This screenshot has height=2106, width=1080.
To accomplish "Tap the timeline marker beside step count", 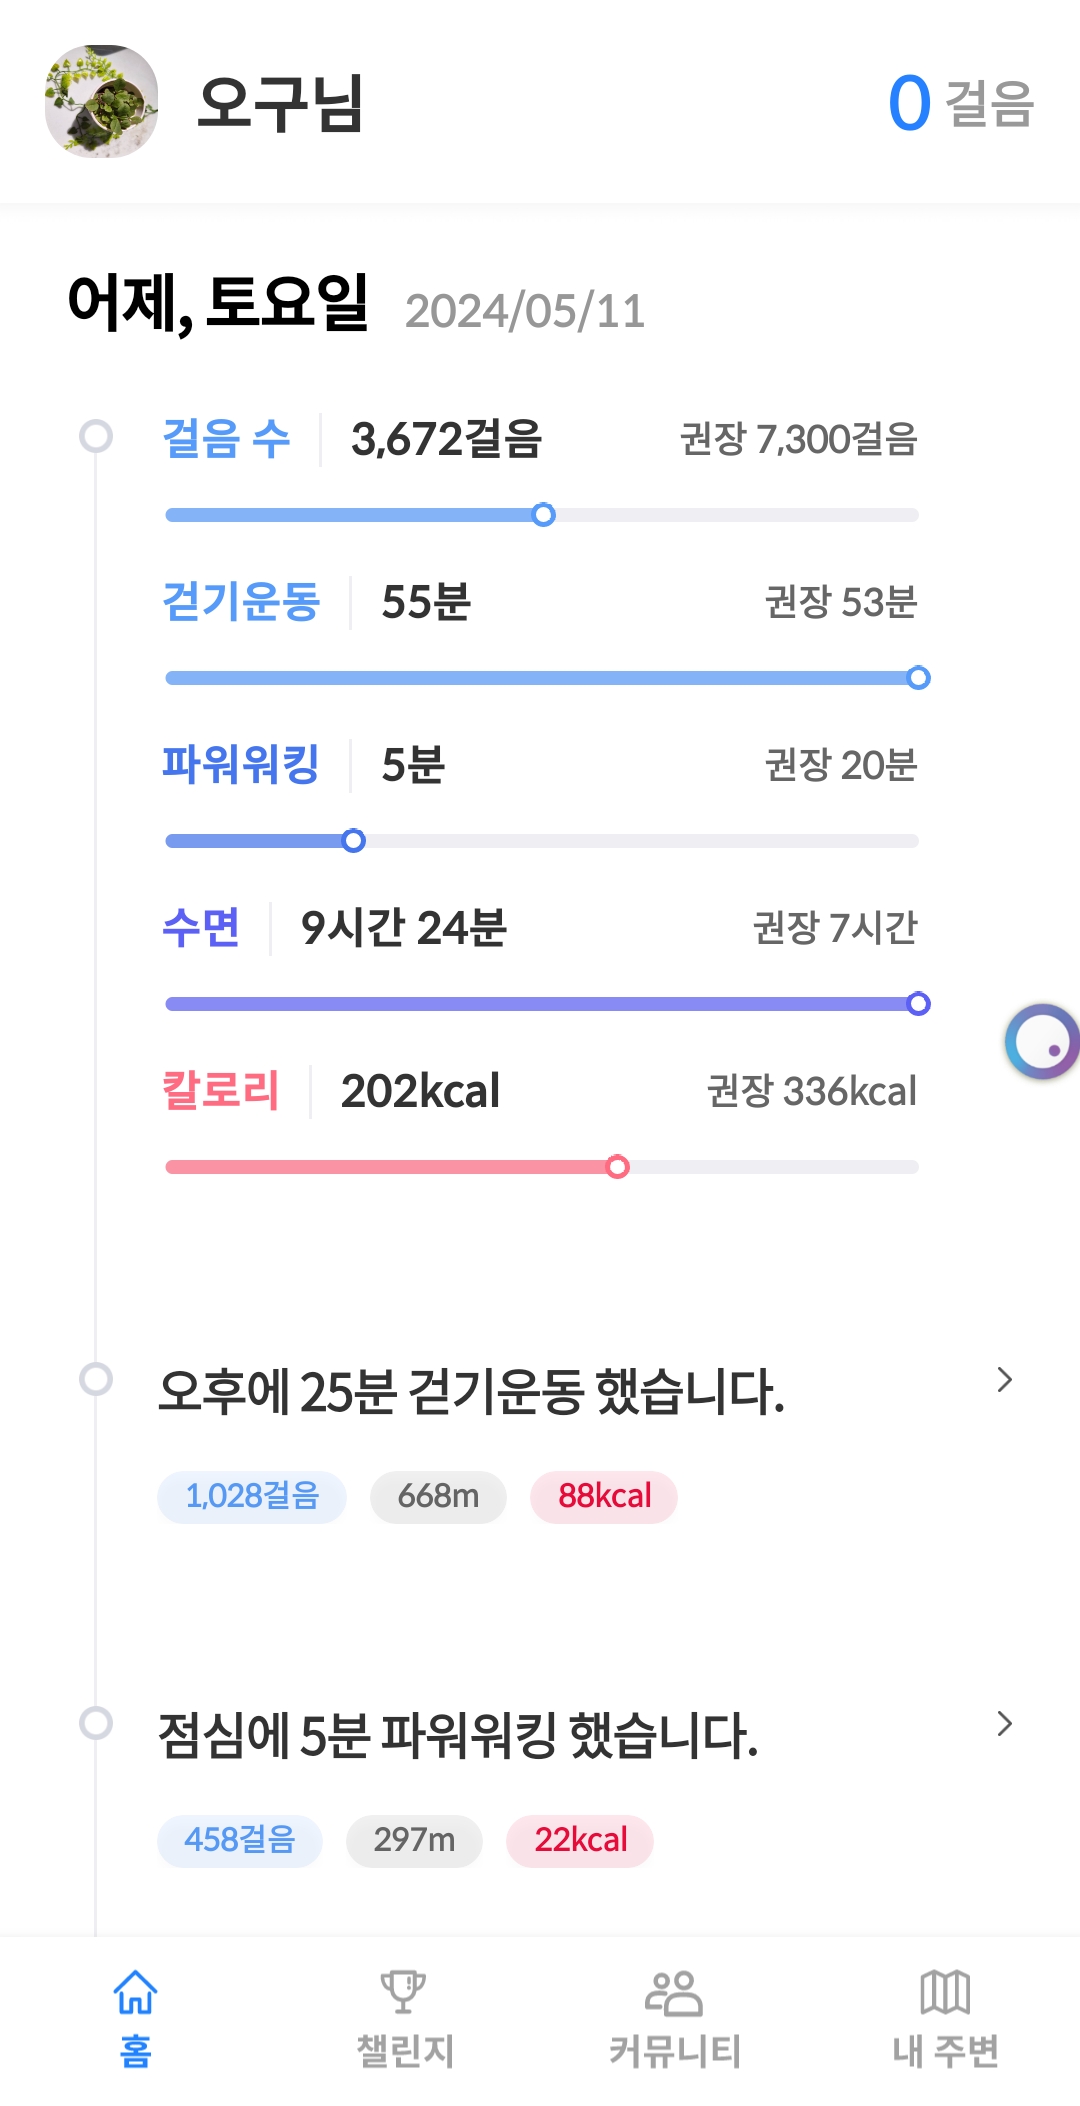I will click(96, 436).
